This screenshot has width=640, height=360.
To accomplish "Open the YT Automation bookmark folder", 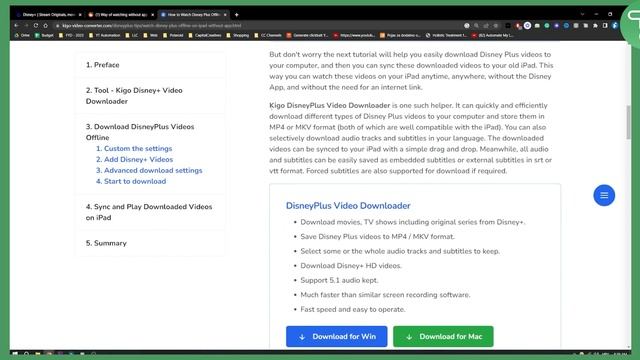I will pos(104,36).
